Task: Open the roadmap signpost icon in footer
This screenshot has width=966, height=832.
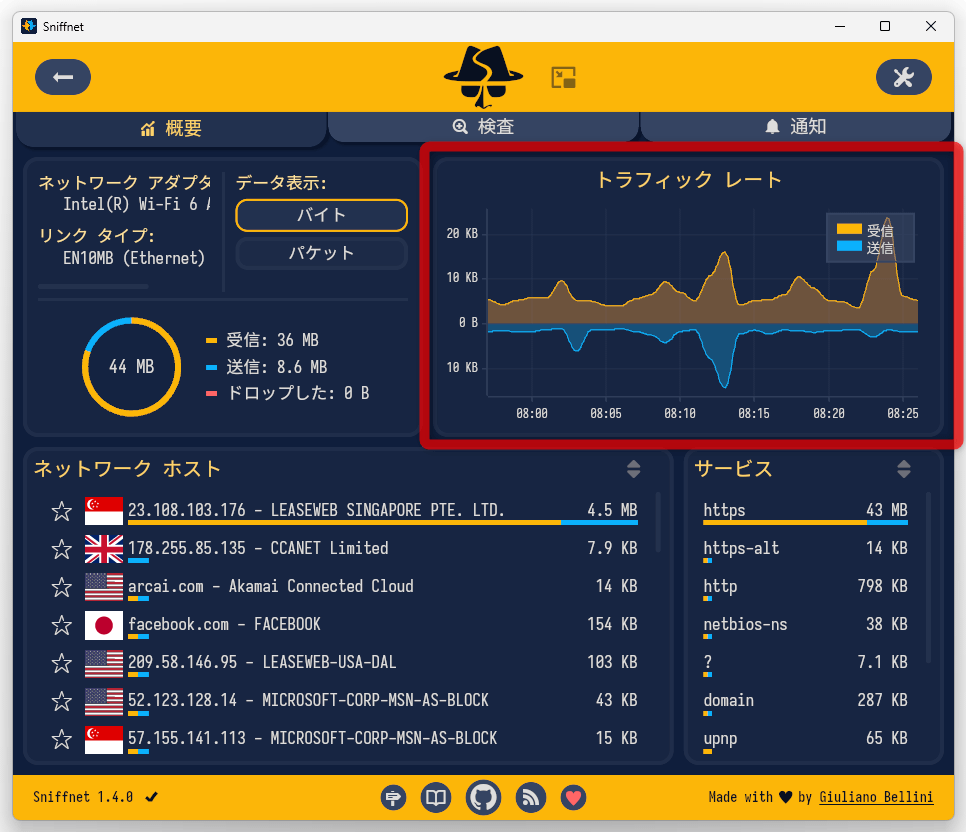Action: click(x=393, y=797)
